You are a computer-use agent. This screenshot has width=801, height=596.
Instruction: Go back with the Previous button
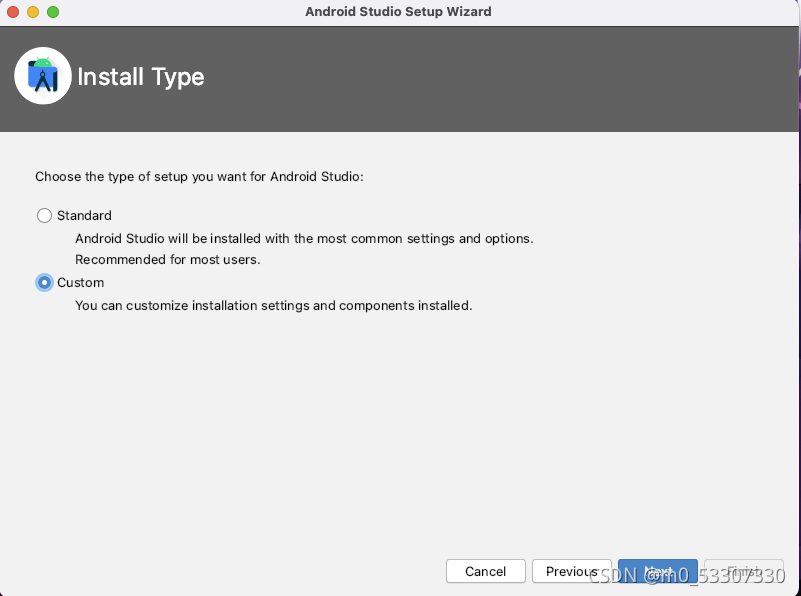tap(572, 571)
